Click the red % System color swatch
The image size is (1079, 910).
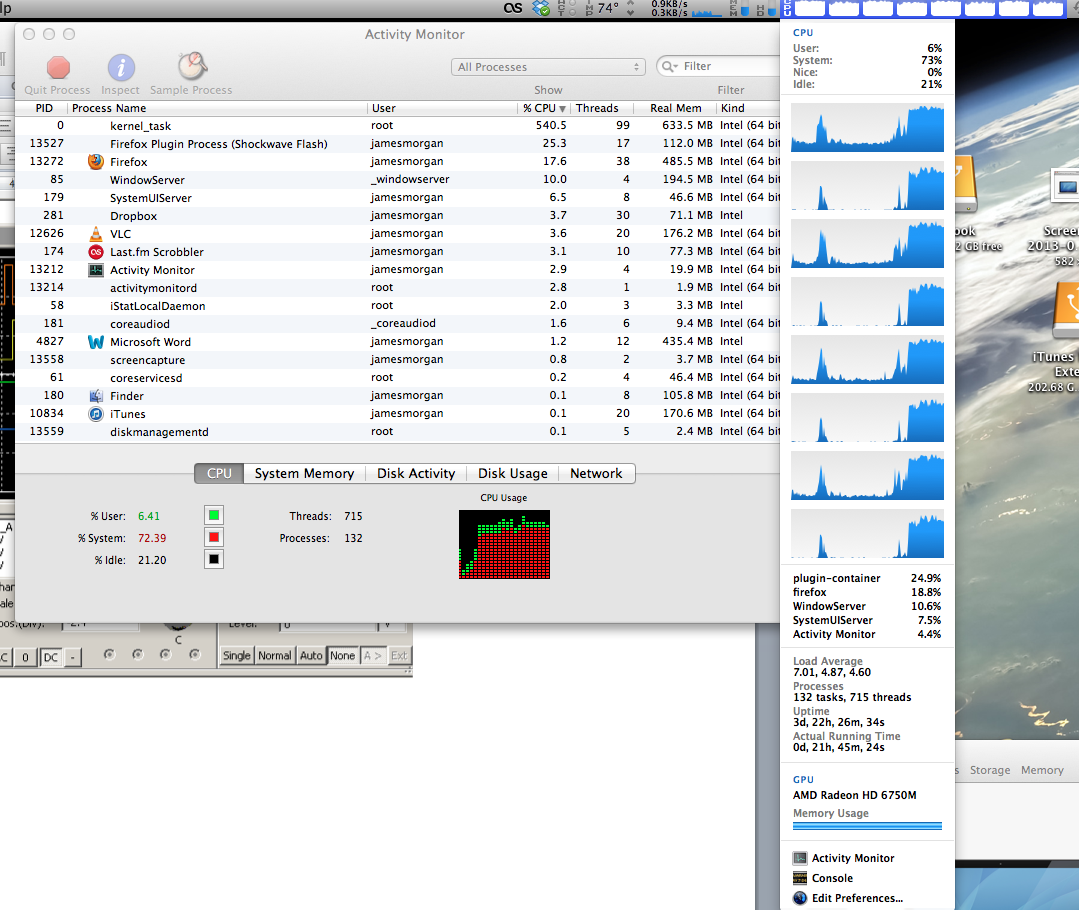214,538
